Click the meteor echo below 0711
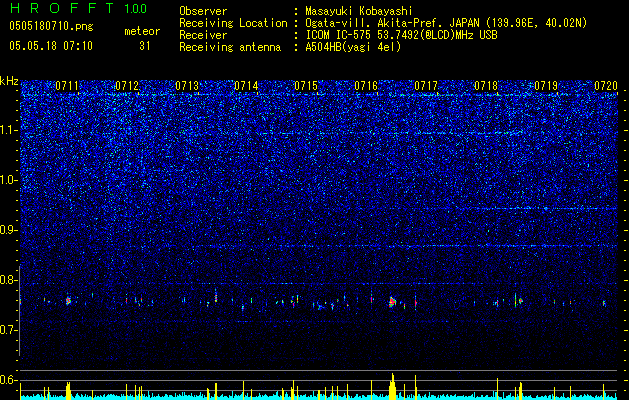 pyautogui.click(x=68, y=301)
